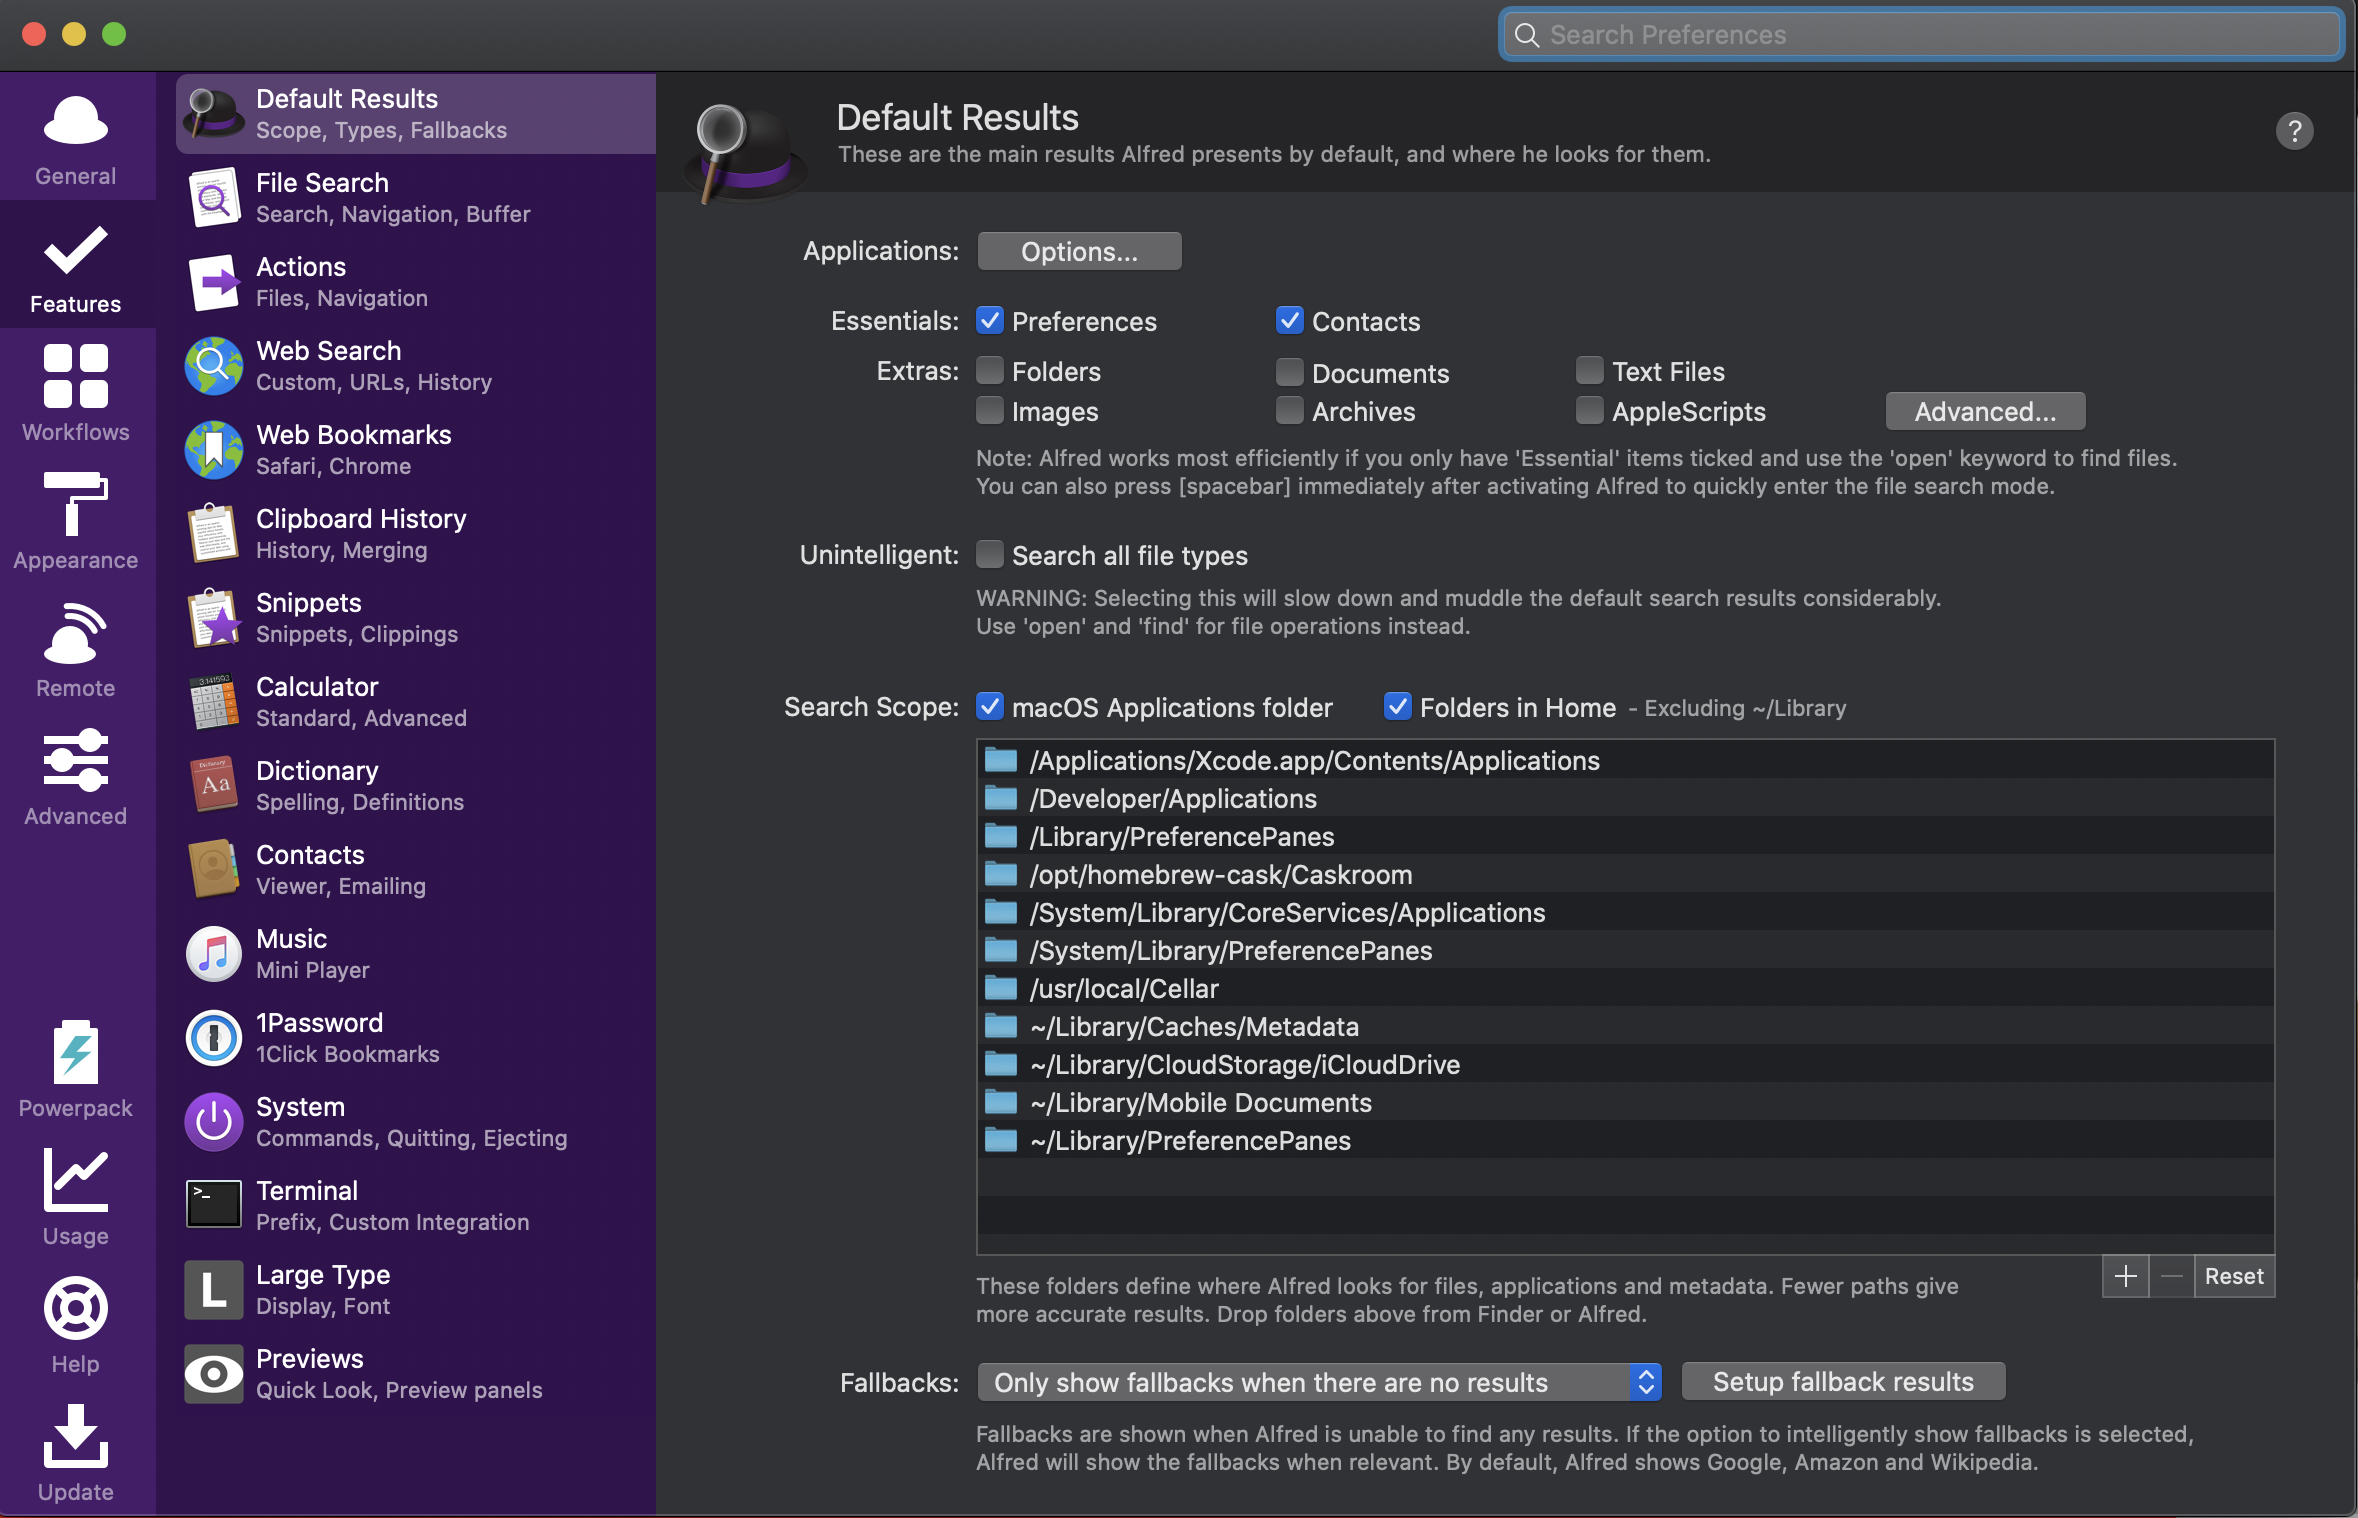Open help via question mark button
Screen dimensions: 2358x1518
(x=2295, y=131)
